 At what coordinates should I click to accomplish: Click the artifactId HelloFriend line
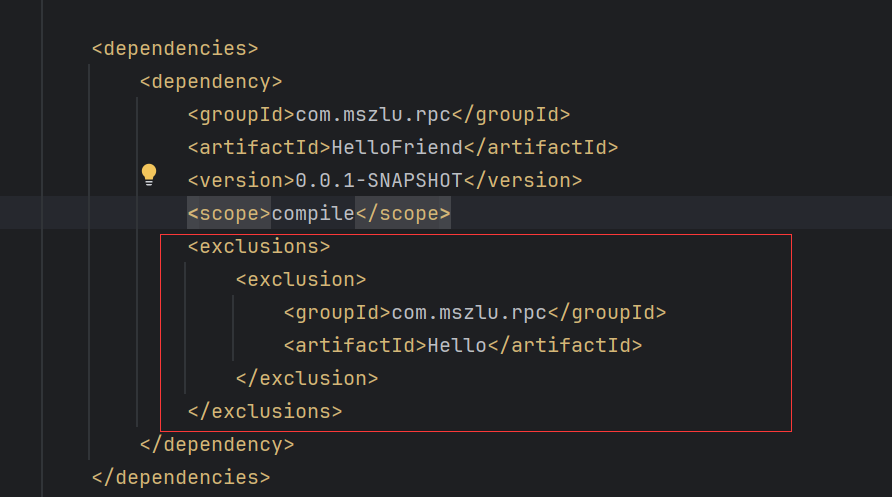(x=403, y=148)
